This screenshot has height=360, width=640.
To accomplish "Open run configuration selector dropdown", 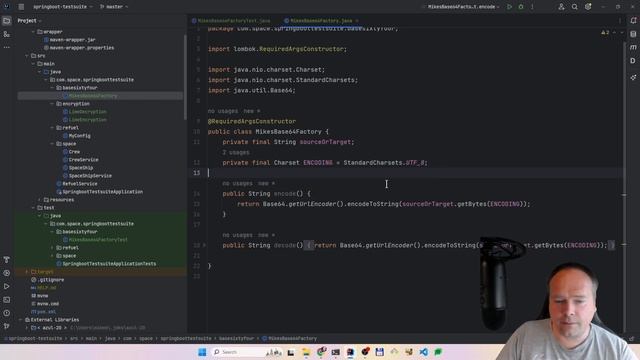I will pos(463,7).
